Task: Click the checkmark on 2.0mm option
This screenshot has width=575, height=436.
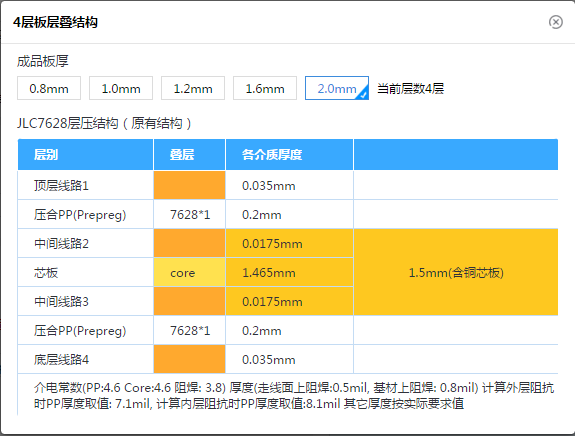Action: tap(363, 95)
